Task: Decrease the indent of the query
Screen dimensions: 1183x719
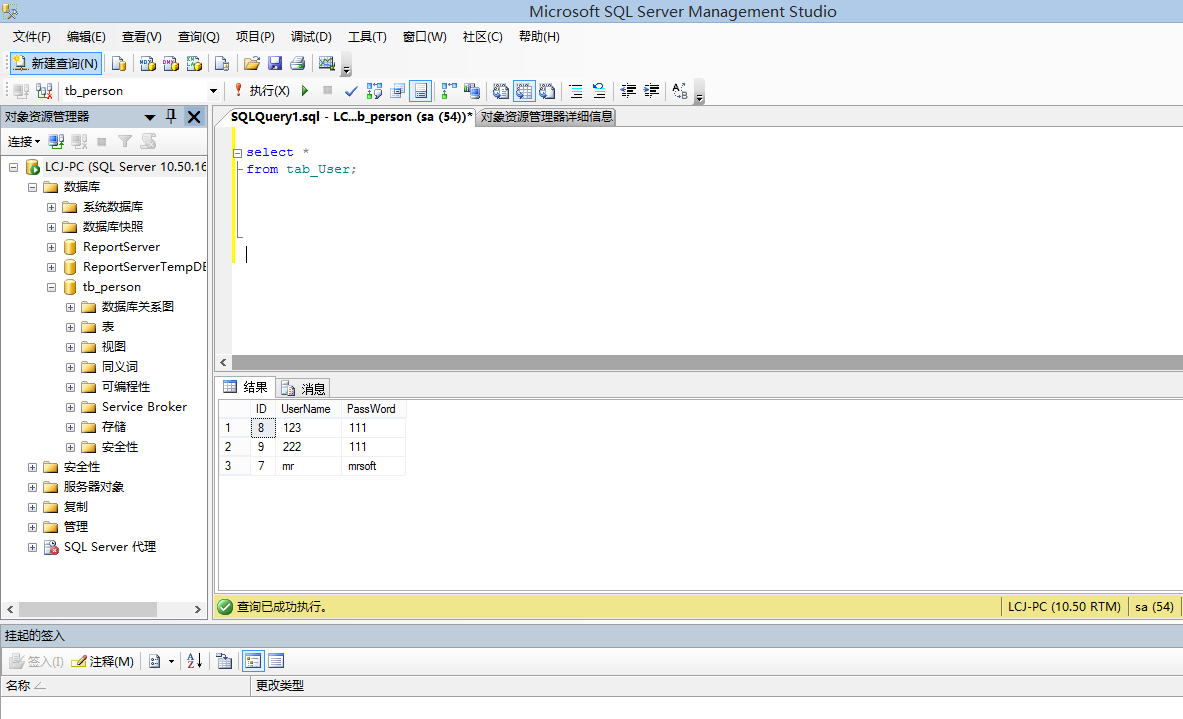Action: (628, 91)
